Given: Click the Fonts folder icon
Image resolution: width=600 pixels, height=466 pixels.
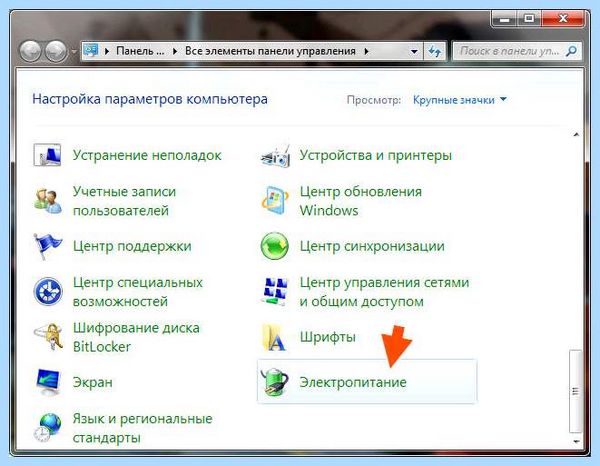Looking at the screenshot, I should [x=274, y=337].
